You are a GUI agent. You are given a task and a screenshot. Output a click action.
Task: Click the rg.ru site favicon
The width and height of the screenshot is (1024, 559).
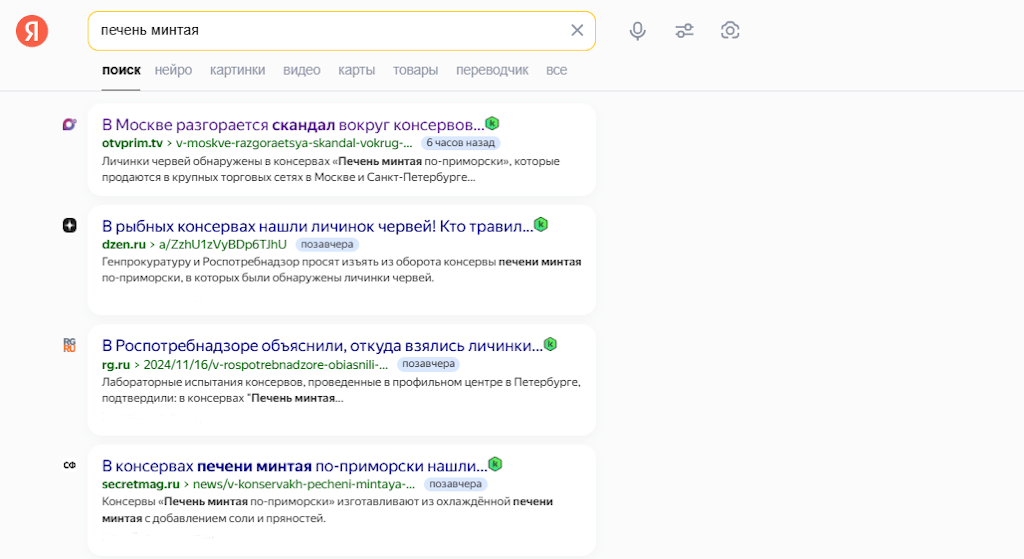[x=69, y=345]
